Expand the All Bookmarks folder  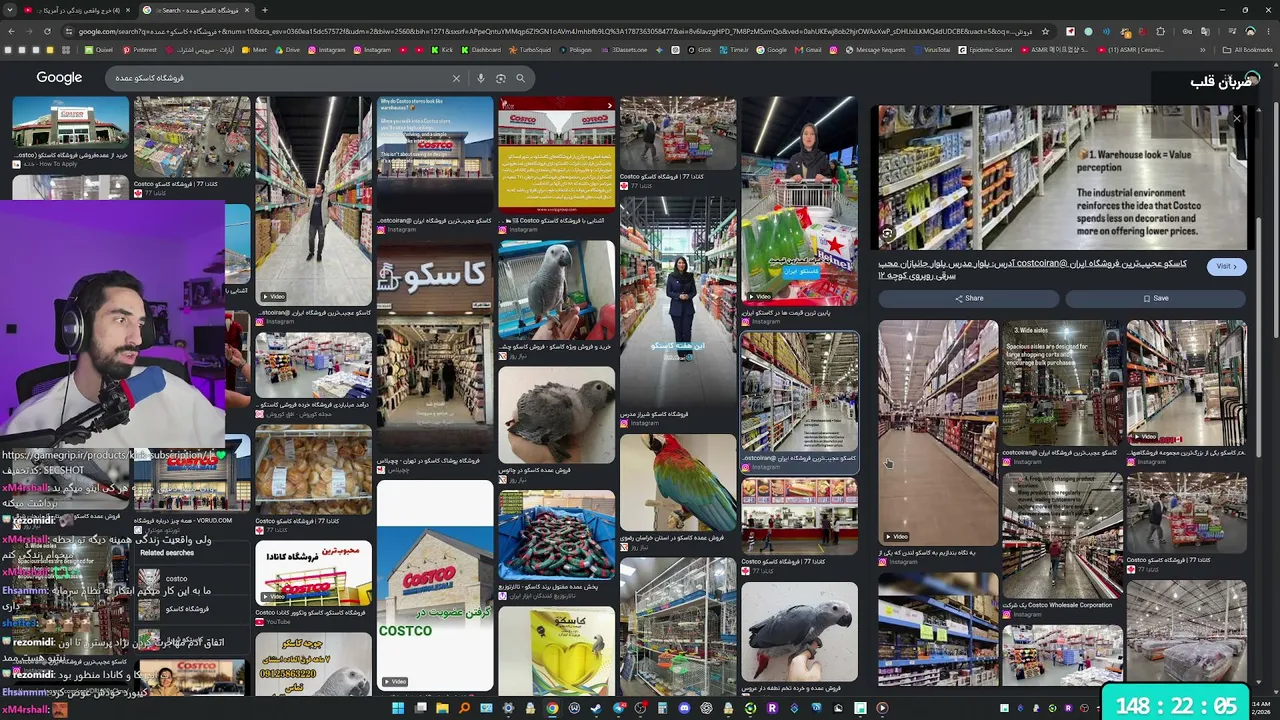[x=1249, y=50]
